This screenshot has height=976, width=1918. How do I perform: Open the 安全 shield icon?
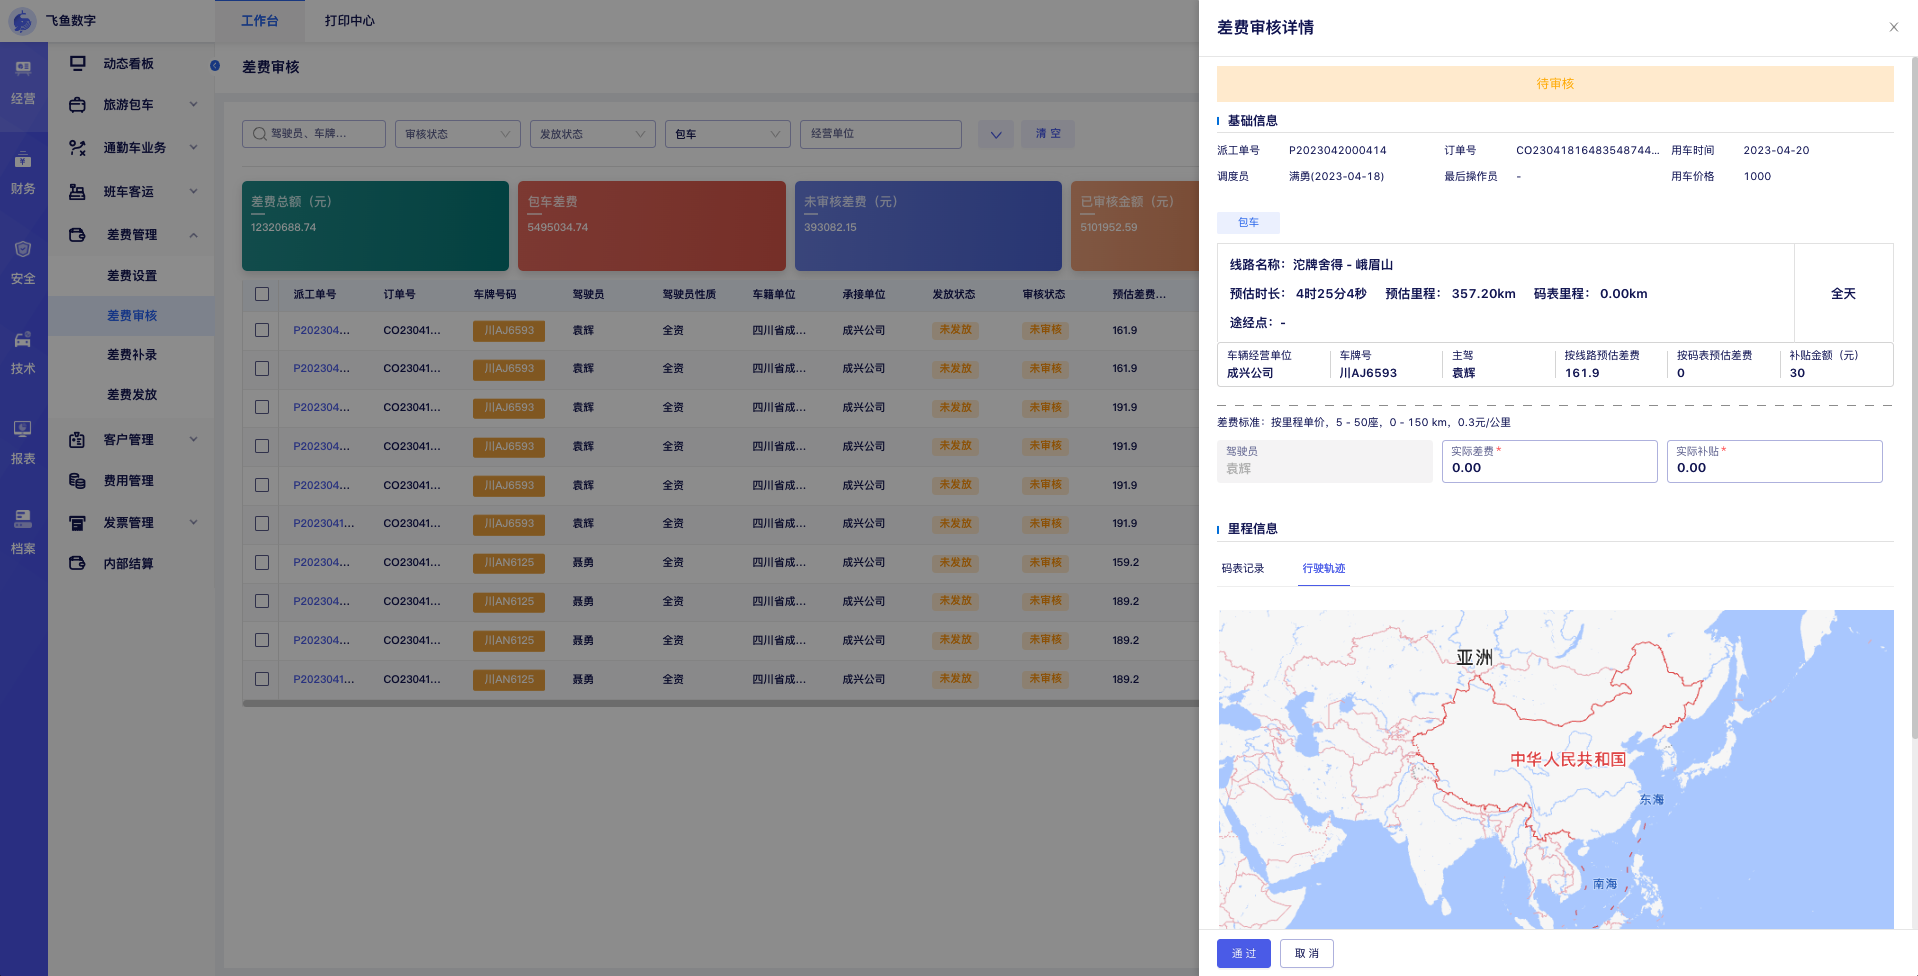23,250
